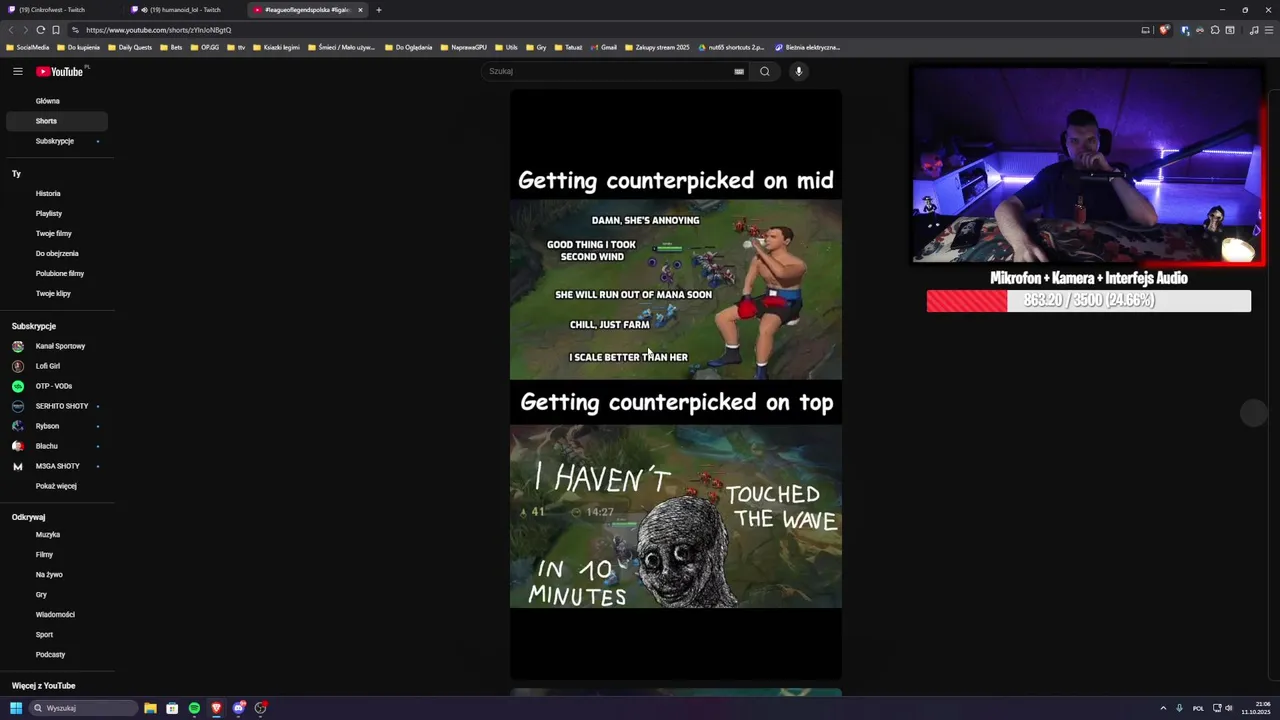Open Do Oglądania bookmarks folder
Image resolution: width=1280 pixels, height=720 pixels.
click(x=408, y=47)
